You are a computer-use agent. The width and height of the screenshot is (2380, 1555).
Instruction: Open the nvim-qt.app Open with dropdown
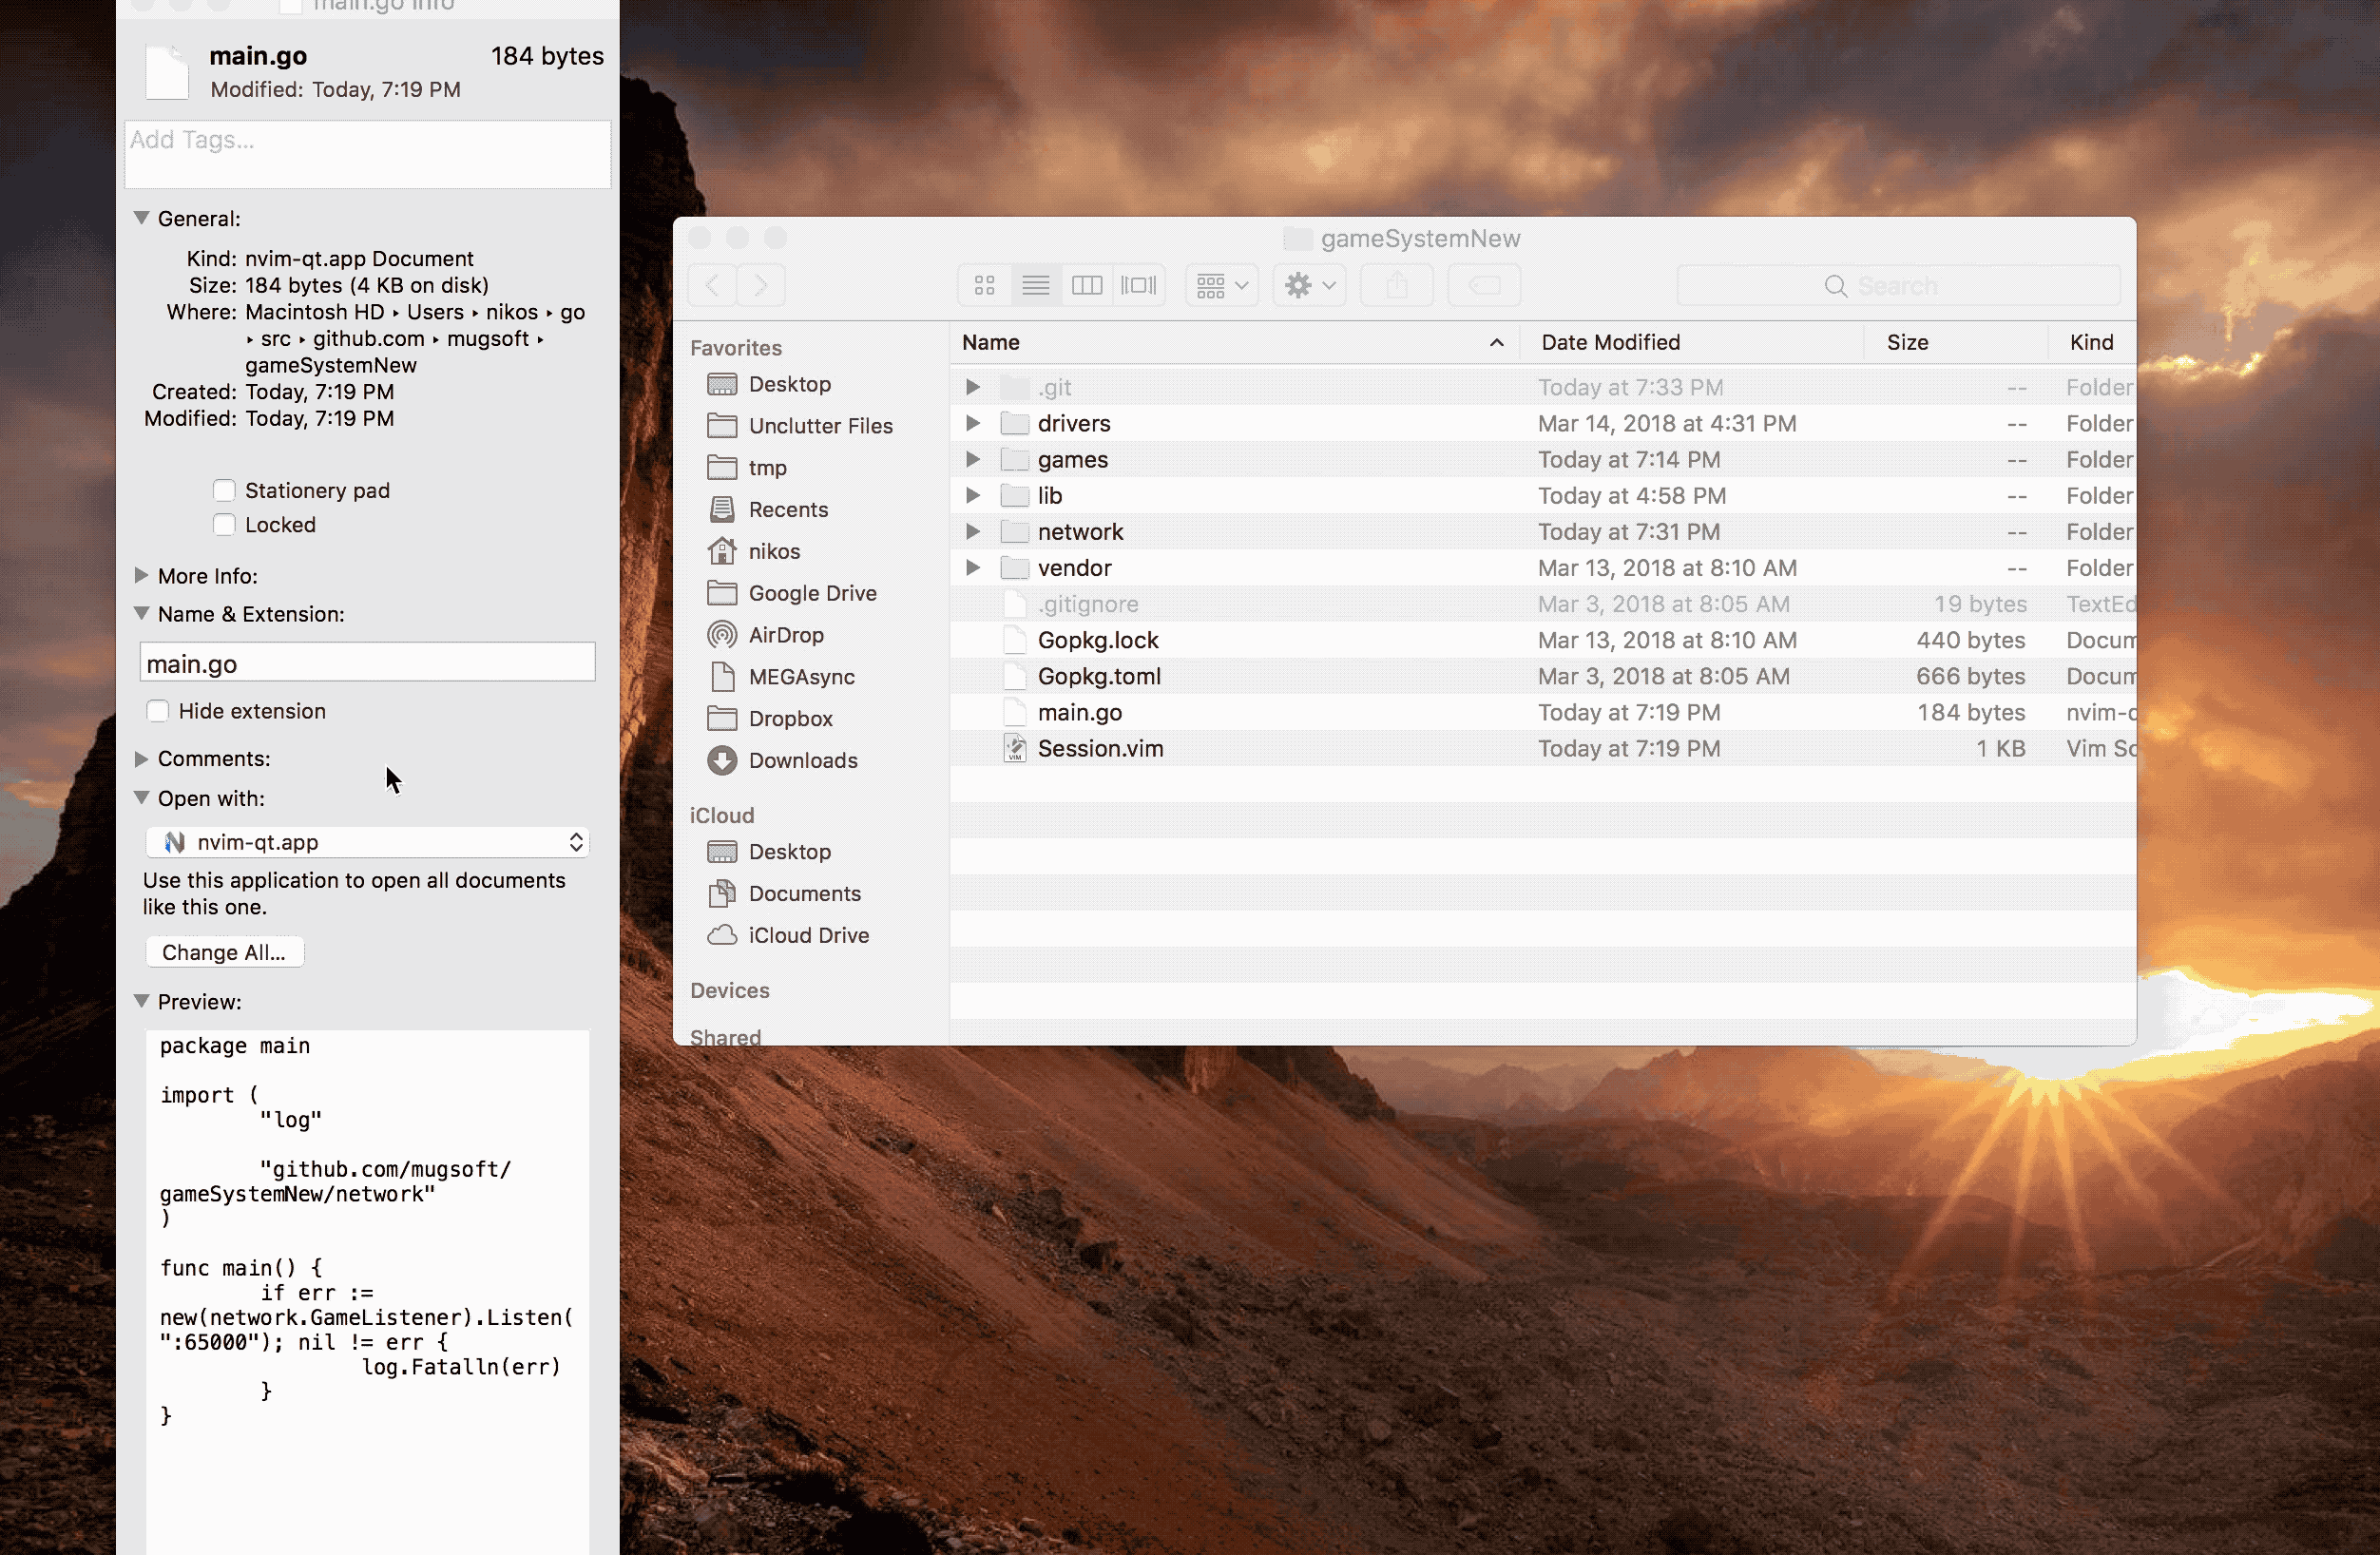click(367, 842)
